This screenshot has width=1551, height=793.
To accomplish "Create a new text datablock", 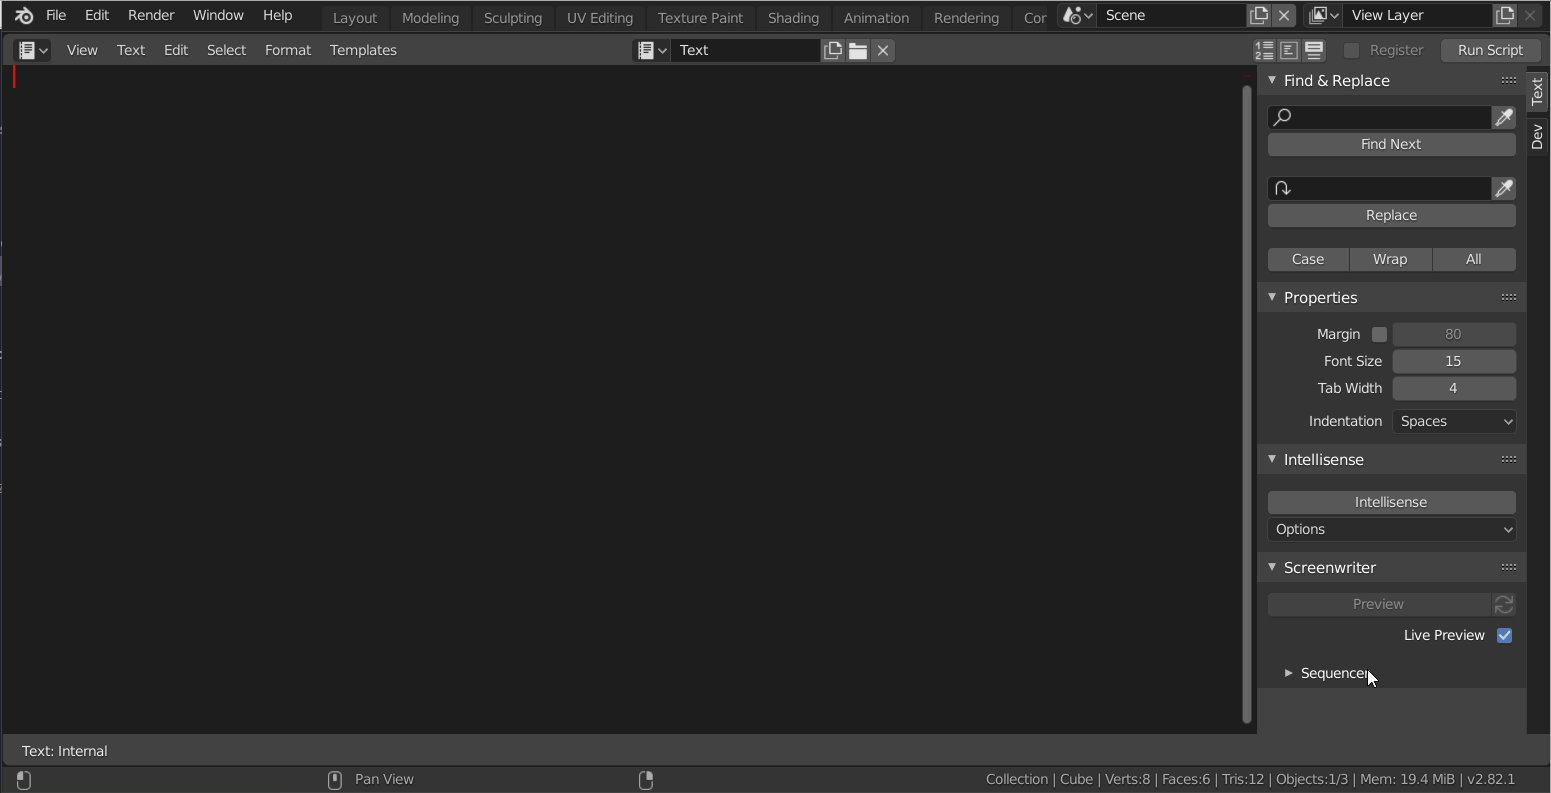I will (833, 50).
